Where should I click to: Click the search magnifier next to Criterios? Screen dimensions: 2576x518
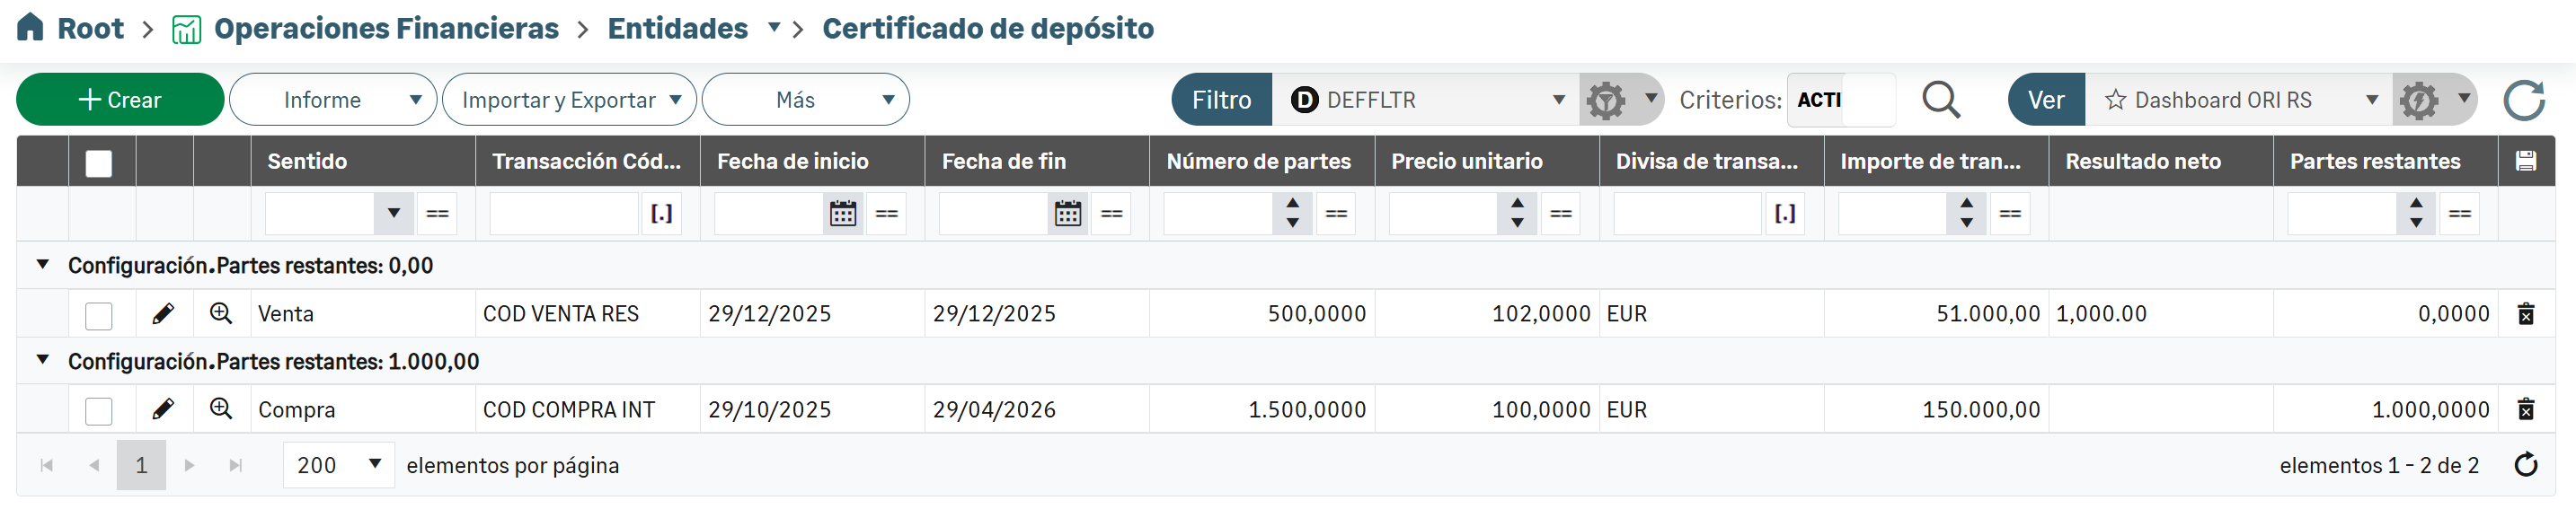pyautogui.click(x=1940, y=100)
